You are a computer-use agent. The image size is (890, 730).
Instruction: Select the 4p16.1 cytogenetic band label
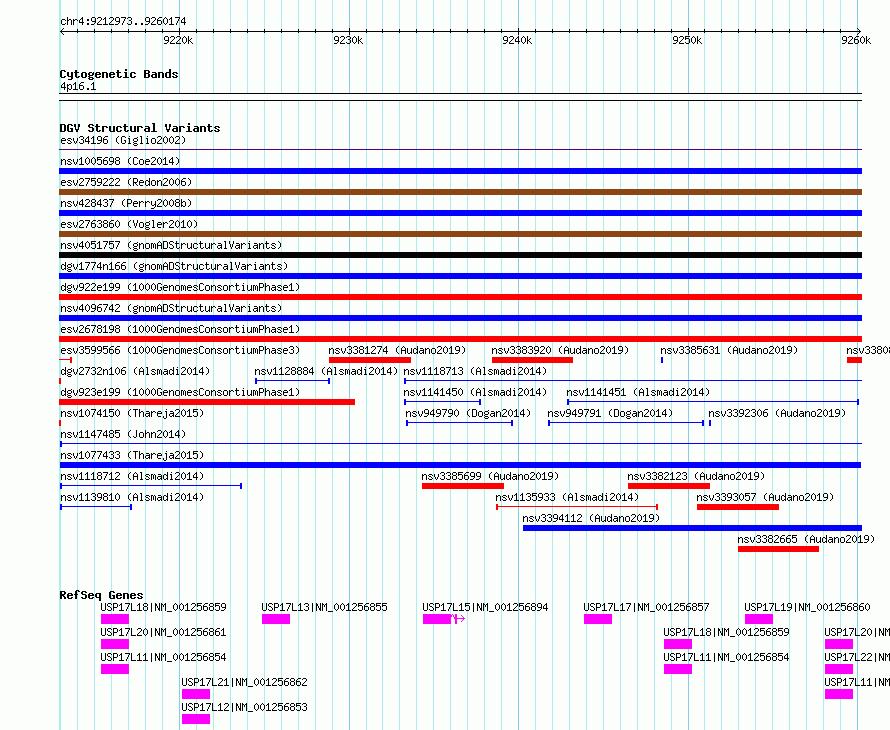(78, 86)
